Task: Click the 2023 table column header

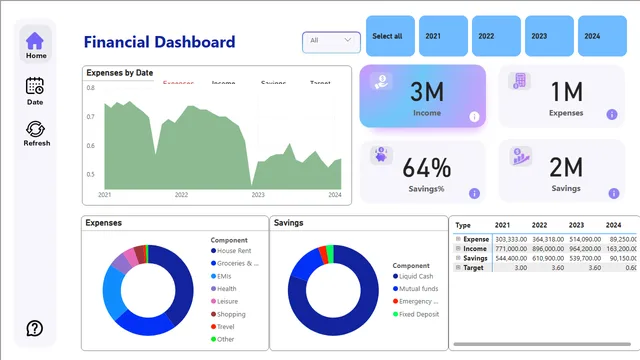Action: 576,225
